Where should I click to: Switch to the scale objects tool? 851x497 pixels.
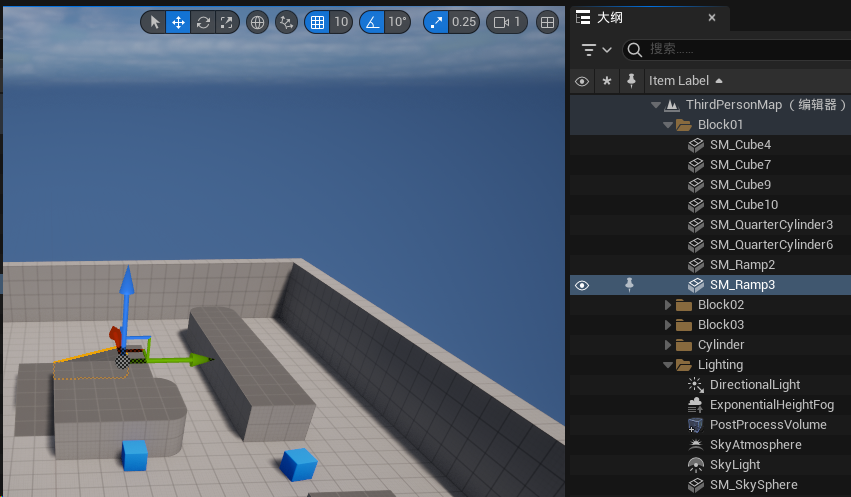(227, 22)
